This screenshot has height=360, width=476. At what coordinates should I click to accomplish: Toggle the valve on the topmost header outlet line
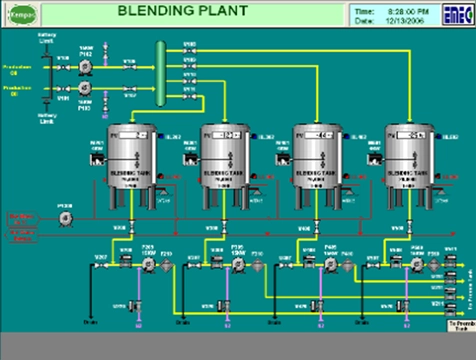(x=190, y=51)
